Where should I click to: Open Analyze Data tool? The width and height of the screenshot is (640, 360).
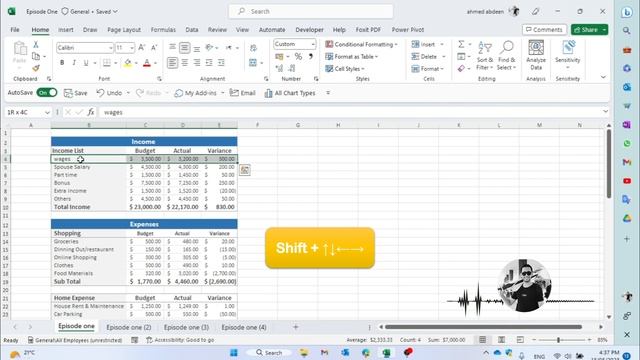pos(536,55)
